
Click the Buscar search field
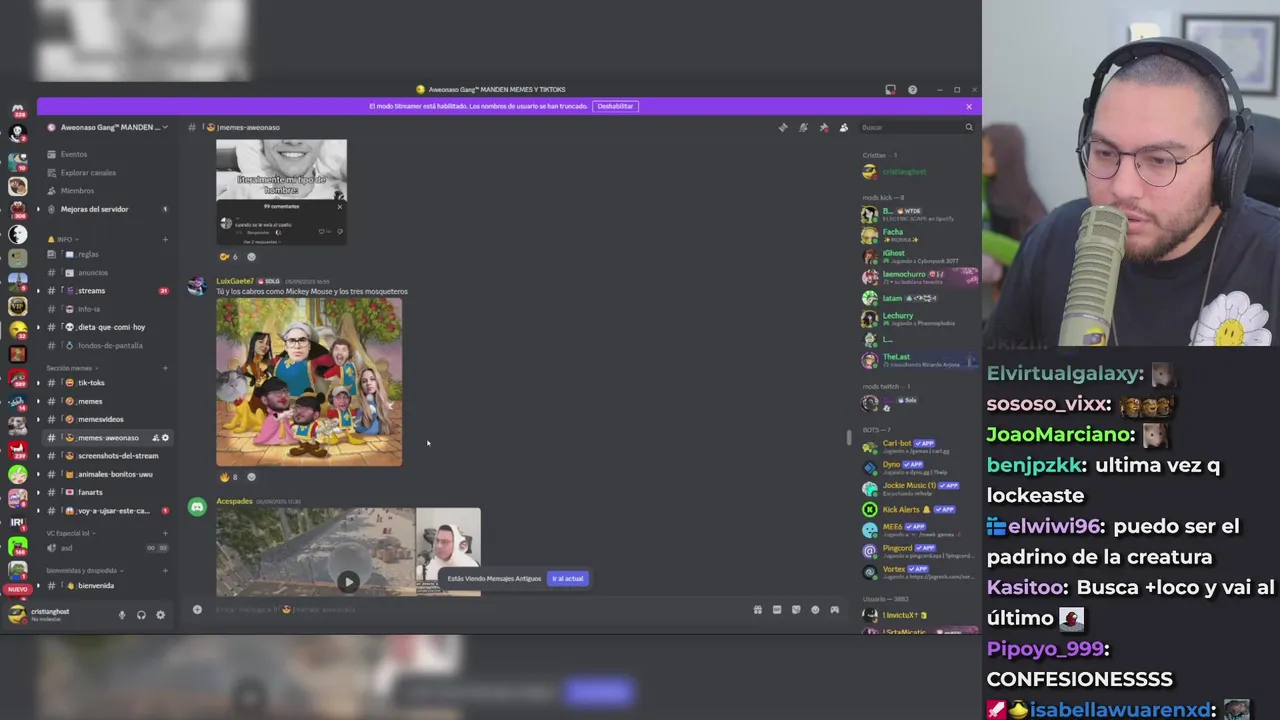(x=917, y=127)
